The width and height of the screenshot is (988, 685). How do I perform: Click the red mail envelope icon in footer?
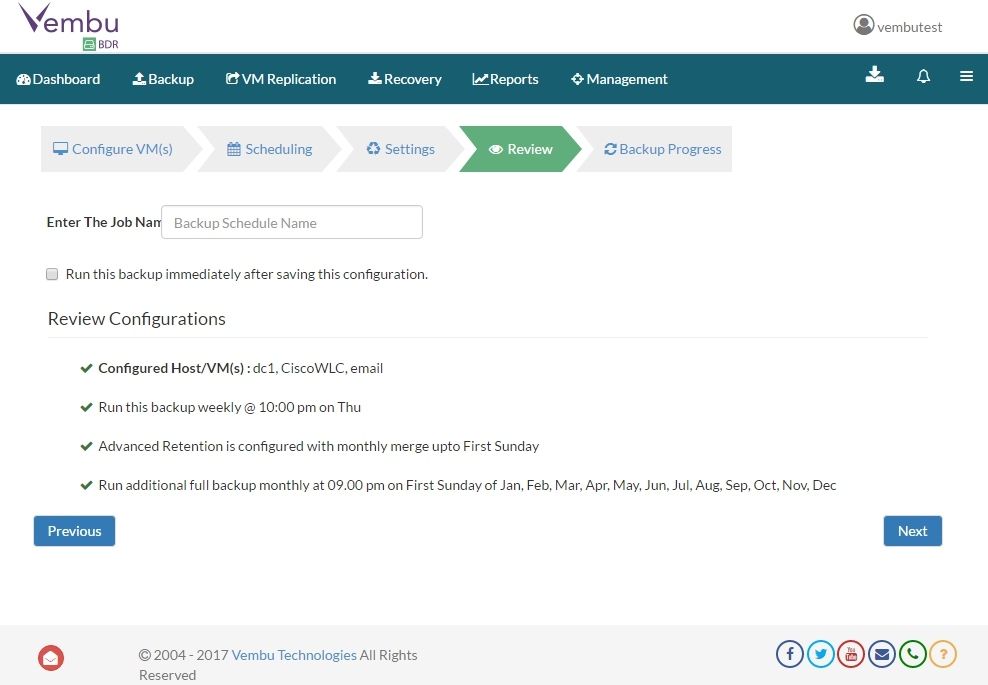pos(51,658)
